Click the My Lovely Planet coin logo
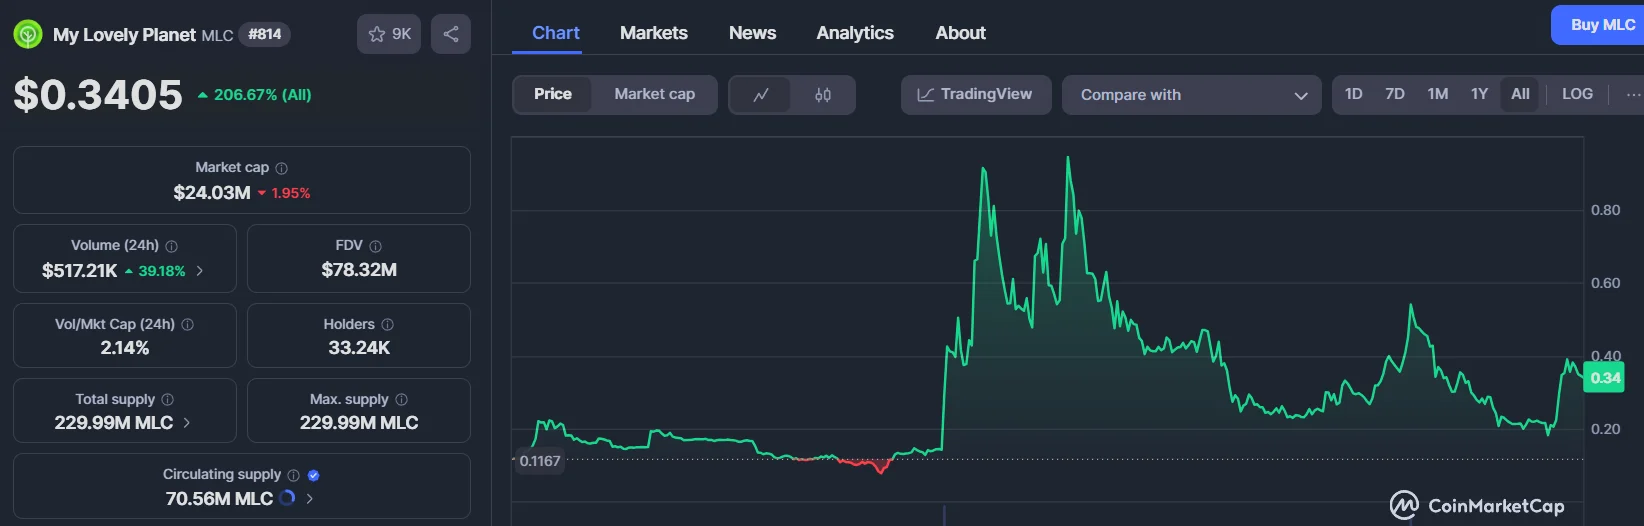This screenshot has height=526, width=1644. tap(28, 34)
